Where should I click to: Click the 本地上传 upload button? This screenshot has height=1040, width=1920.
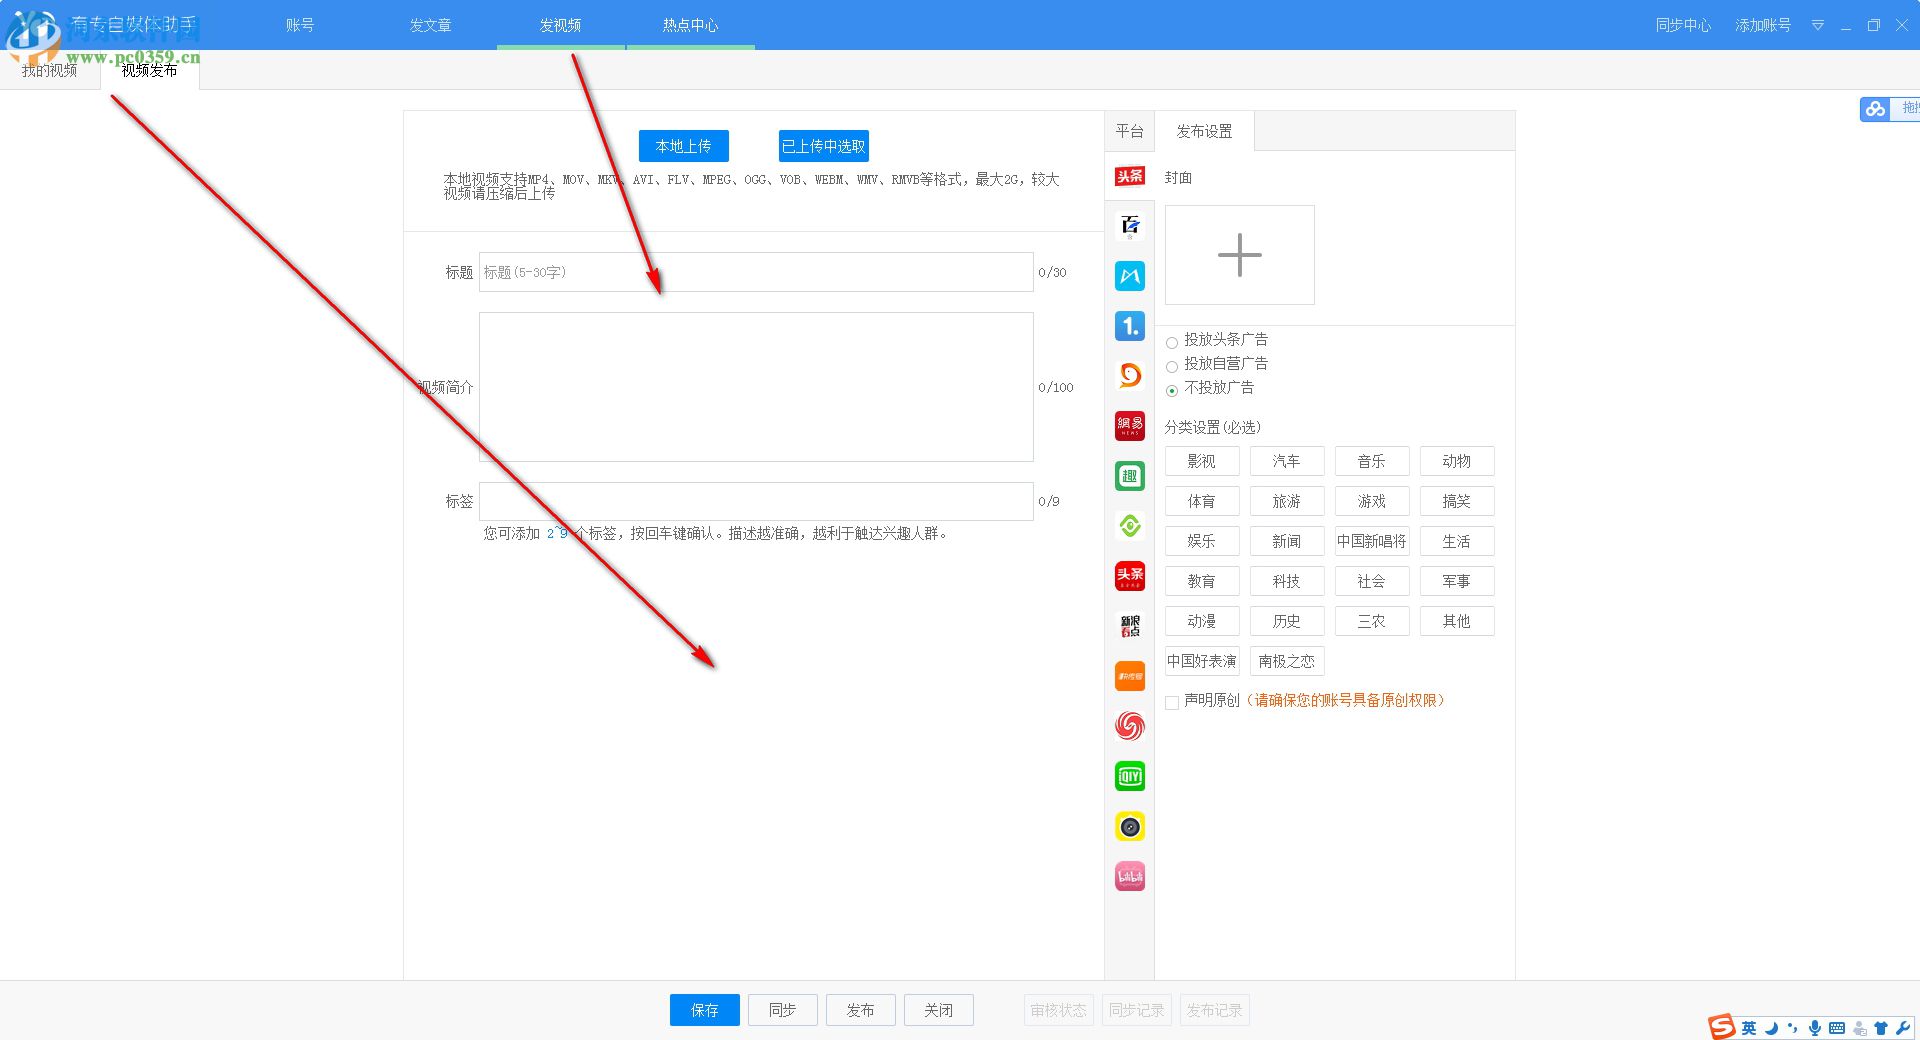tap(683, 145)
